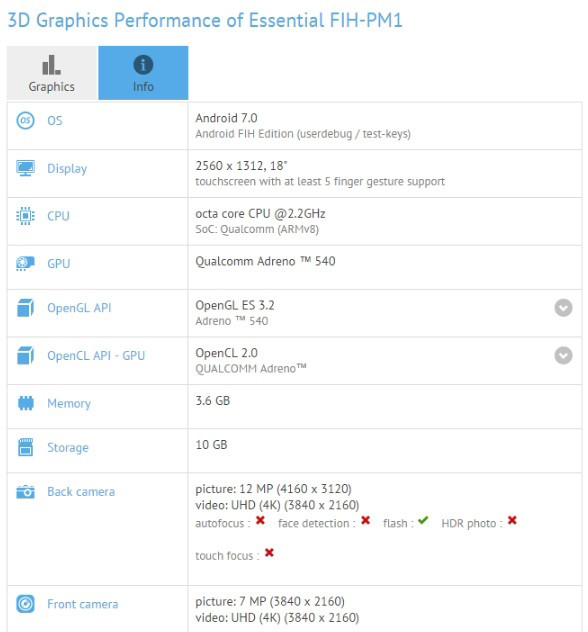Click the Front camera lens icon
The height and width of the screenshot is (632, 588).
coord(25,604)
